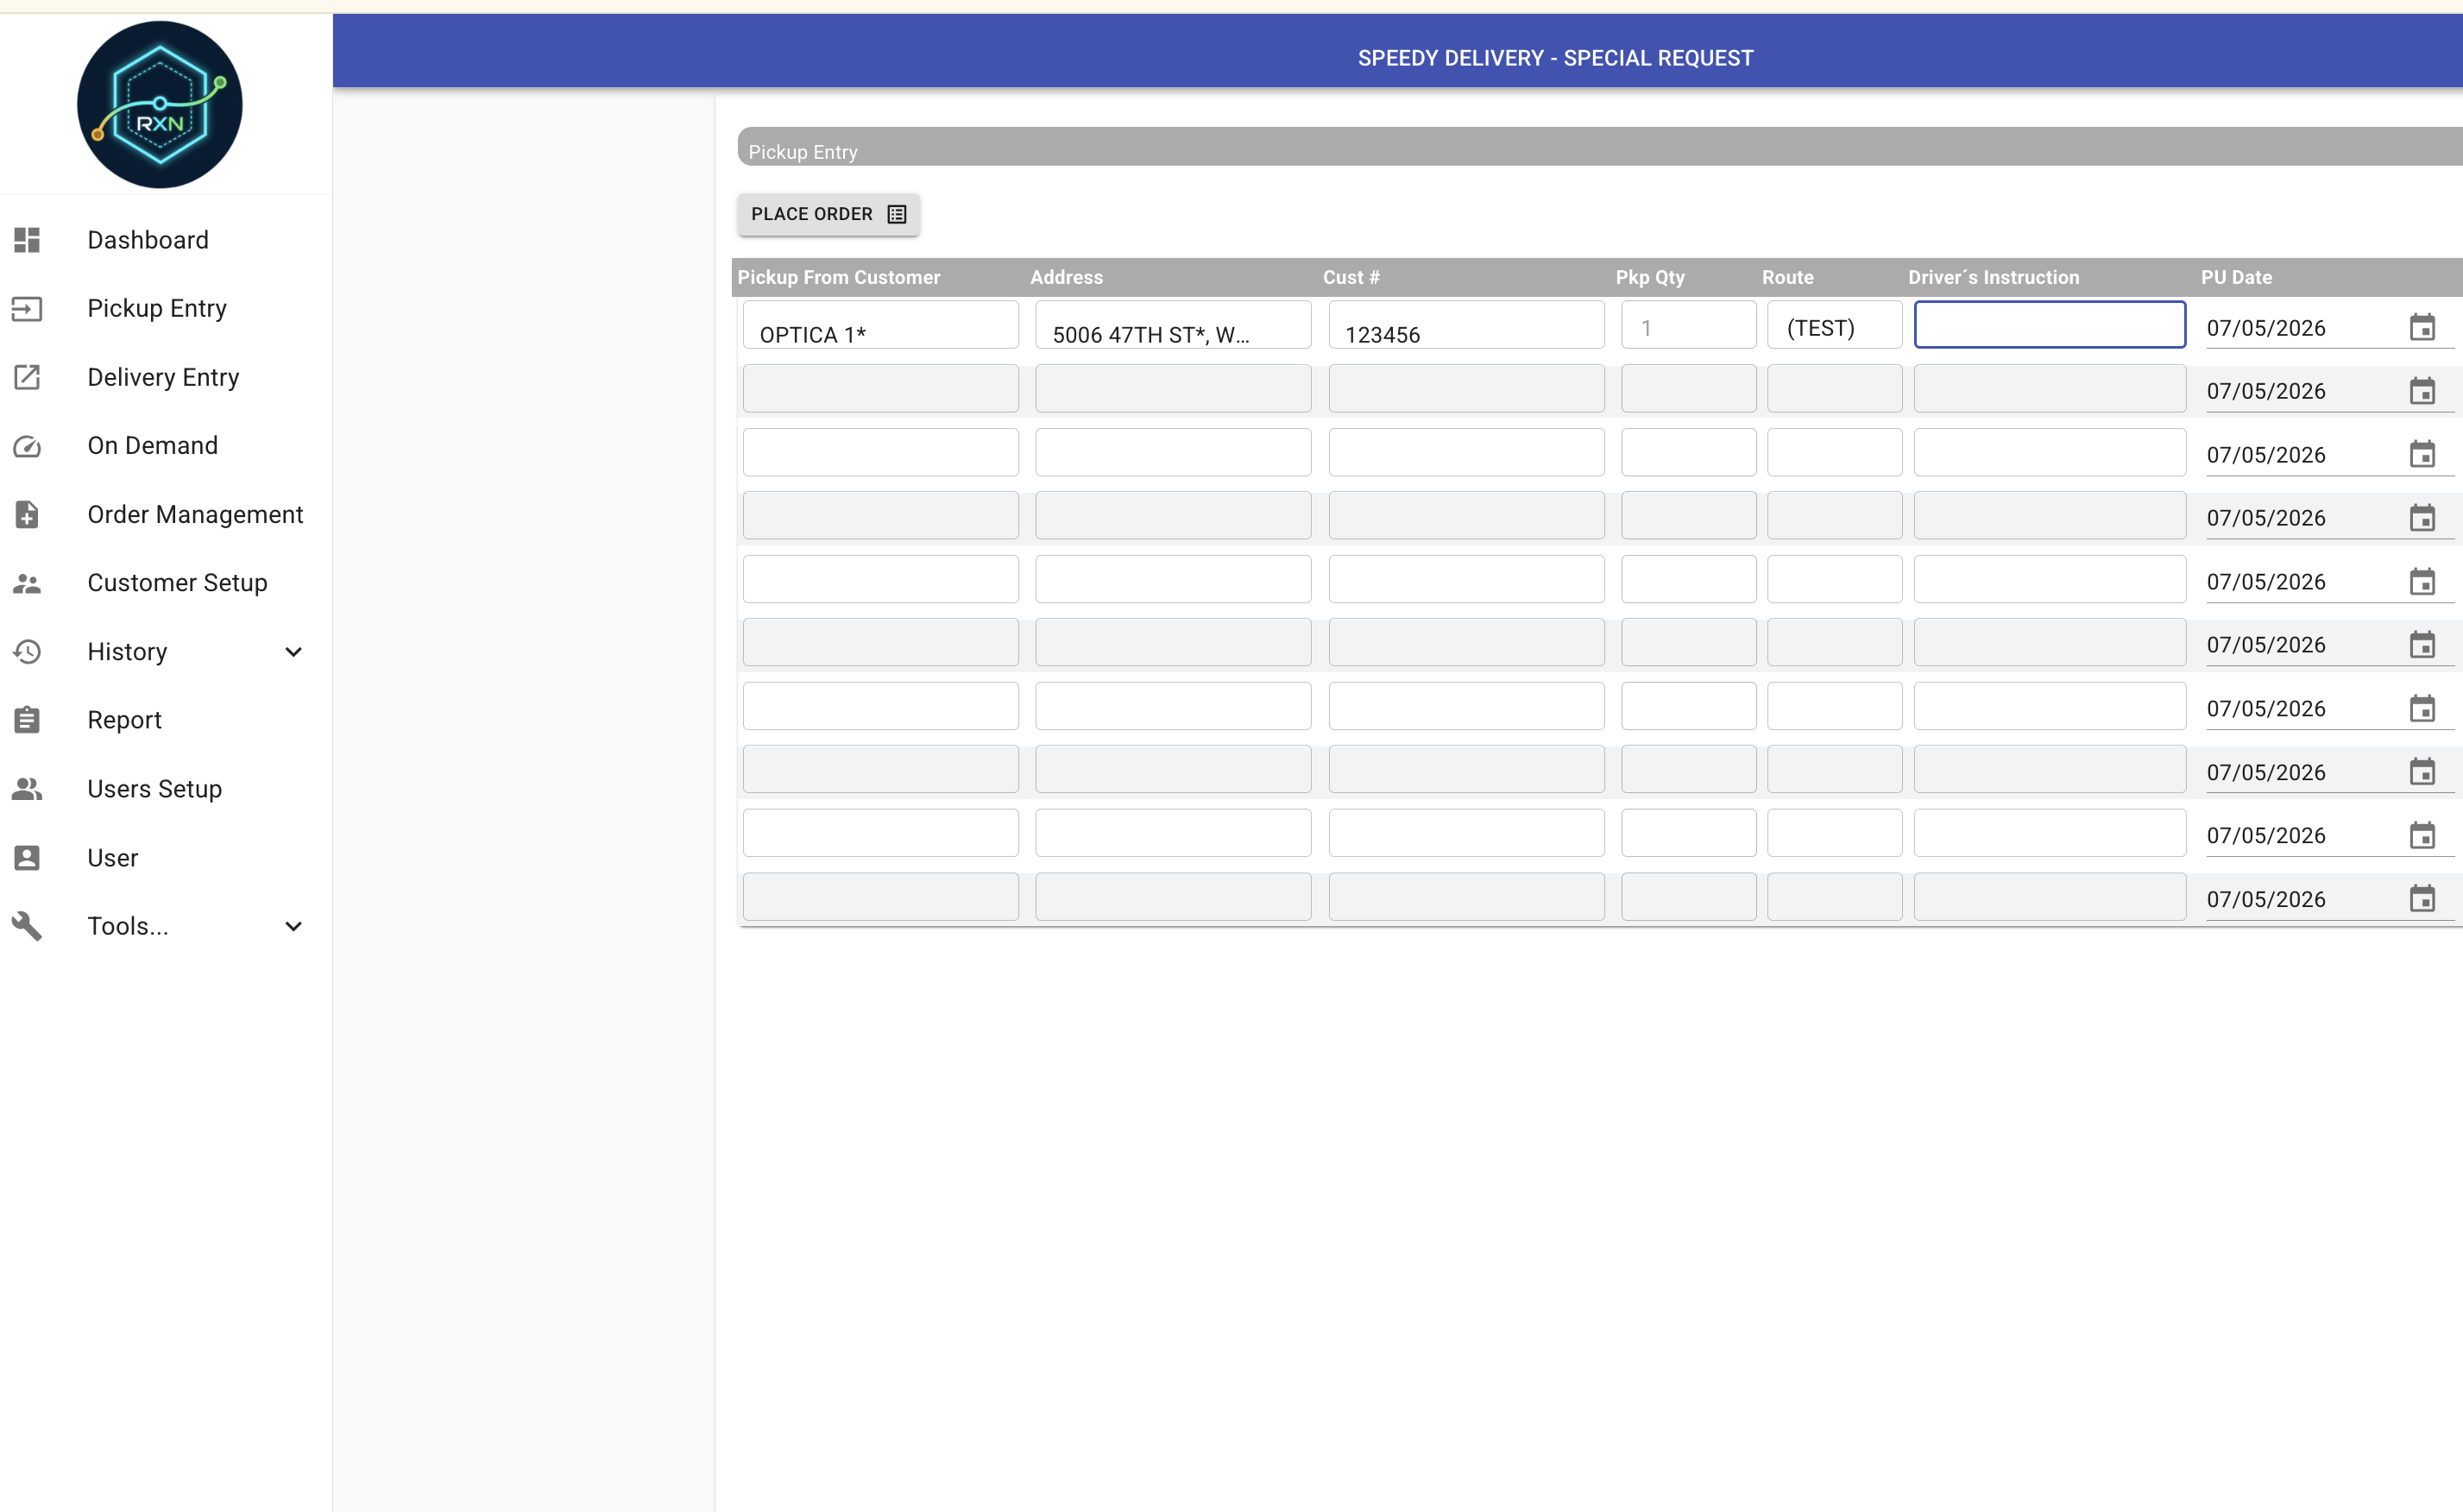Screen dimensions: 2463x1512
Task: Click Pkp Qty field in seventh row
Action: pyautogui.click(x=1688, y=706)
